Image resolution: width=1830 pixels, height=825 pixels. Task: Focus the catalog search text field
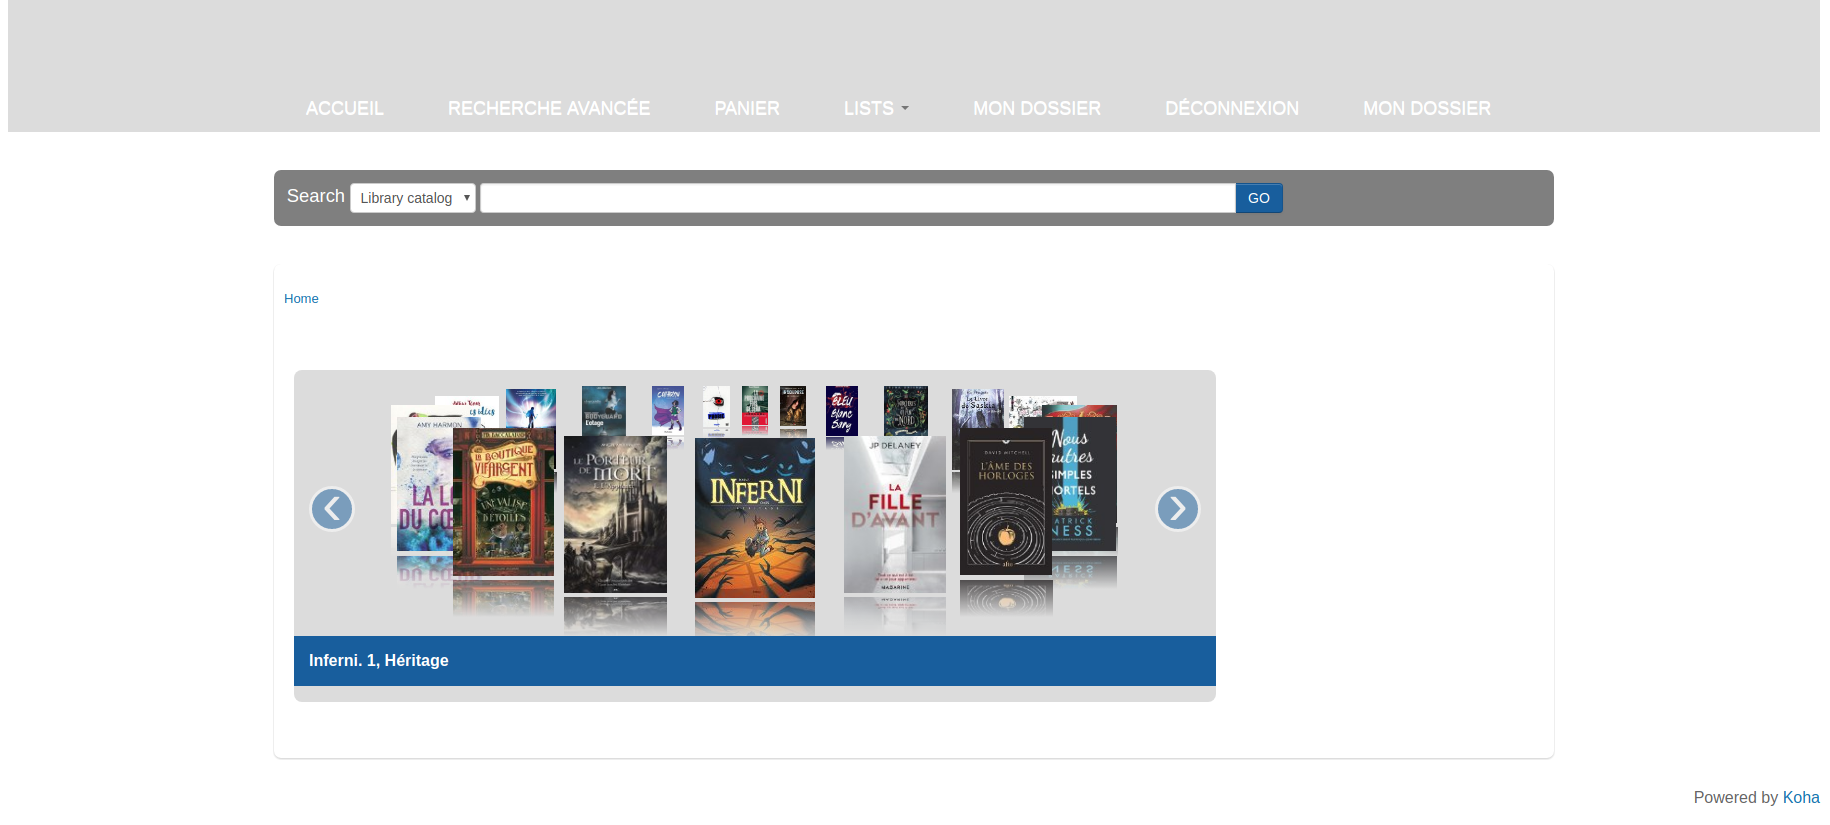(857, 198)
